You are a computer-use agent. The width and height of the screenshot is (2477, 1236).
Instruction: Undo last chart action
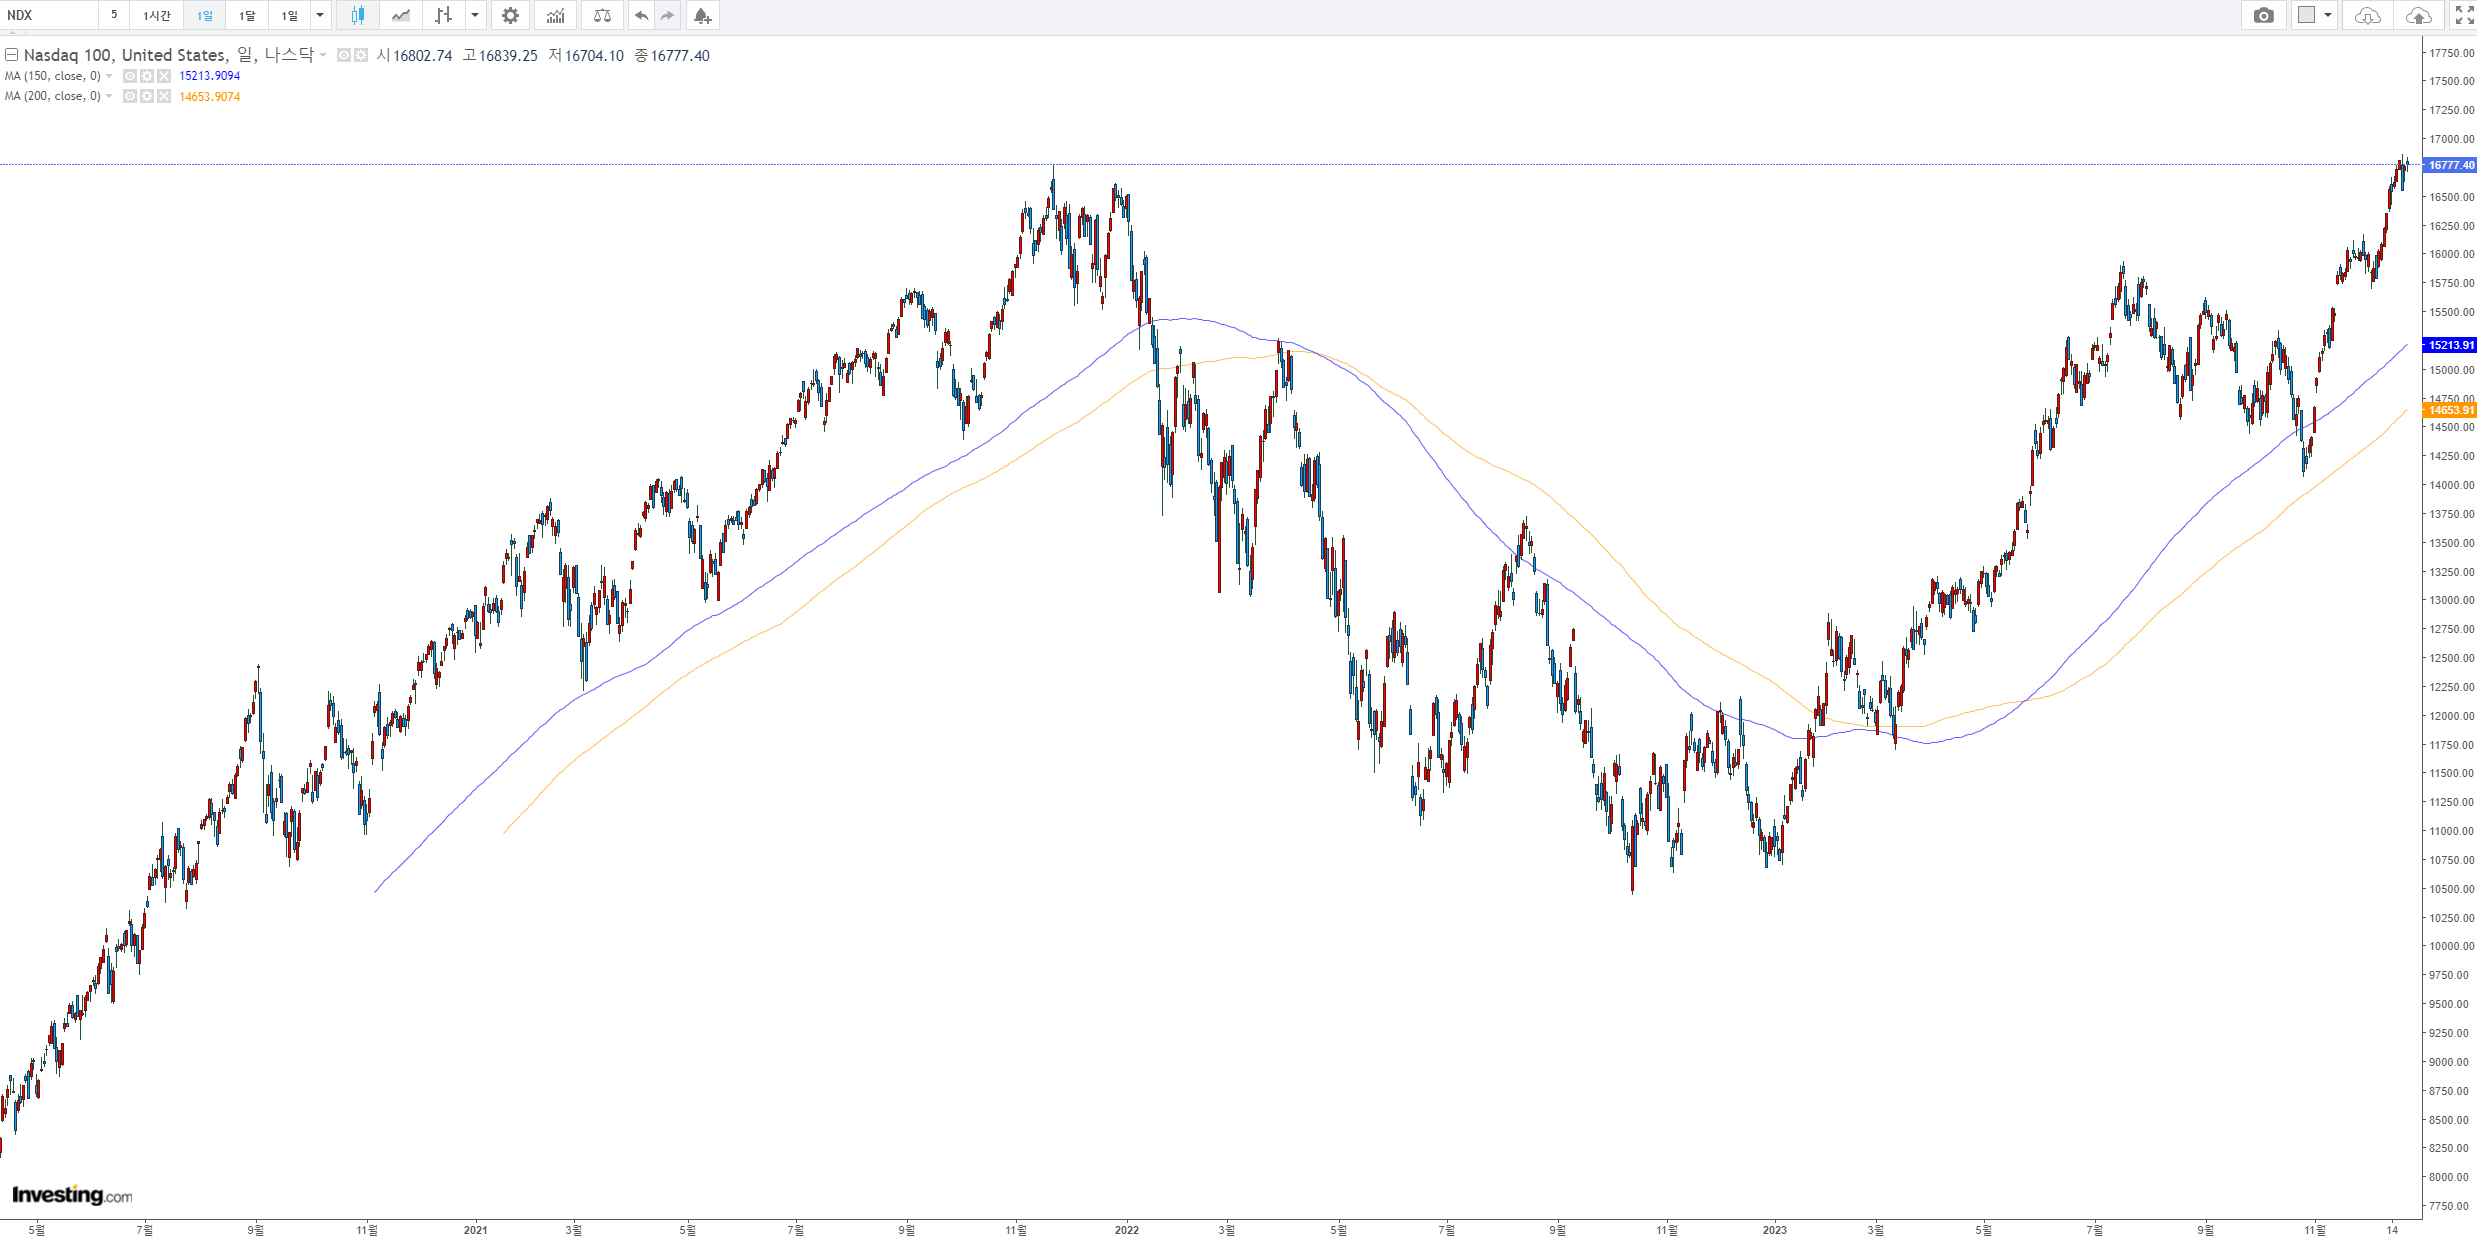coord(641,15)
